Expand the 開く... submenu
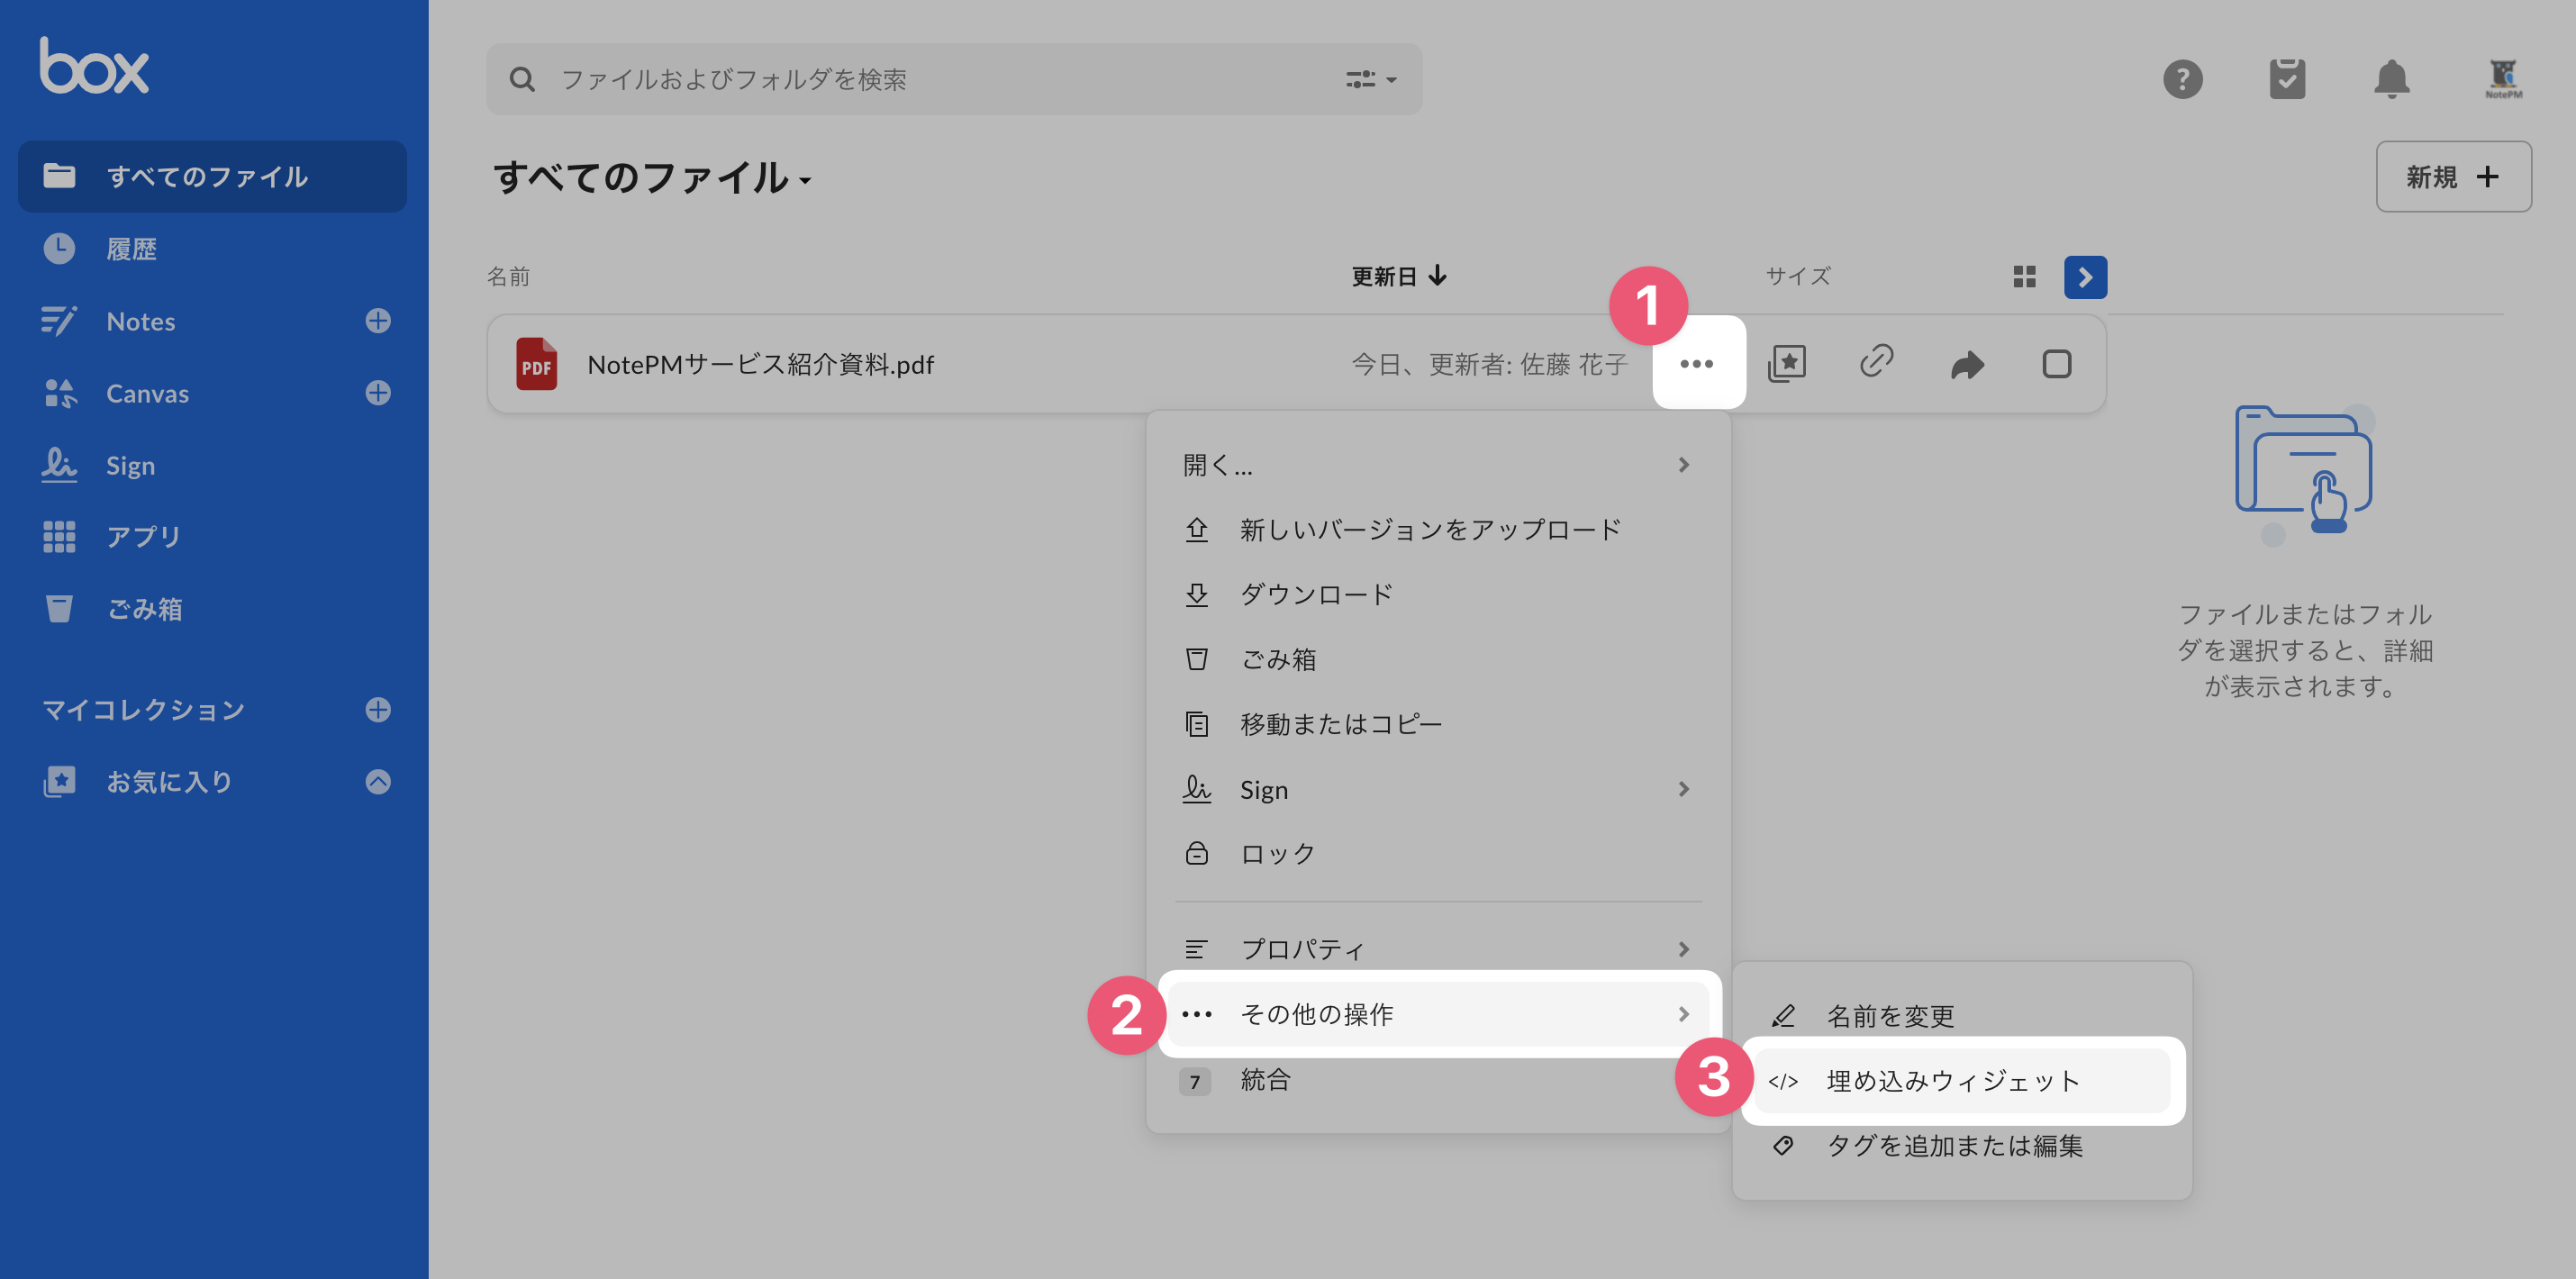 click(1438, 465)
